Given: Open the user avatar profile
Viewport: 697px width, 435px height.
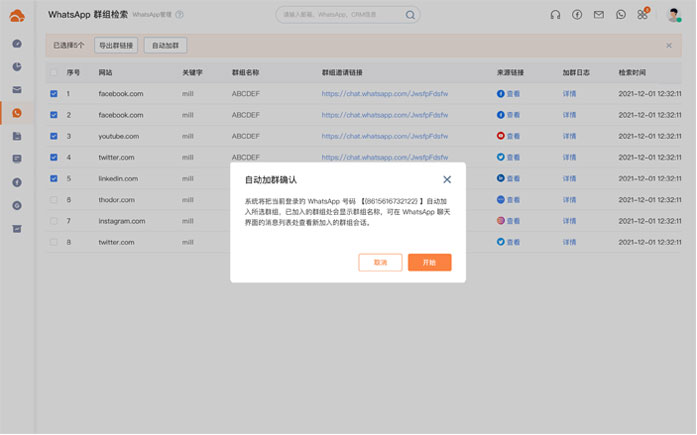Looking at the screenshot, I should pos(674,15).
